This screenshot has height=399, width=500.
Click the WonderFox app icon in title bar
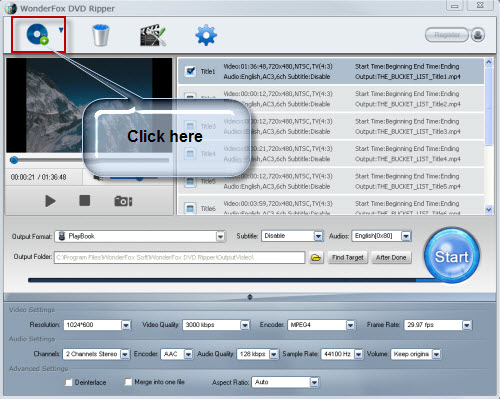click(x=11, y=8)
